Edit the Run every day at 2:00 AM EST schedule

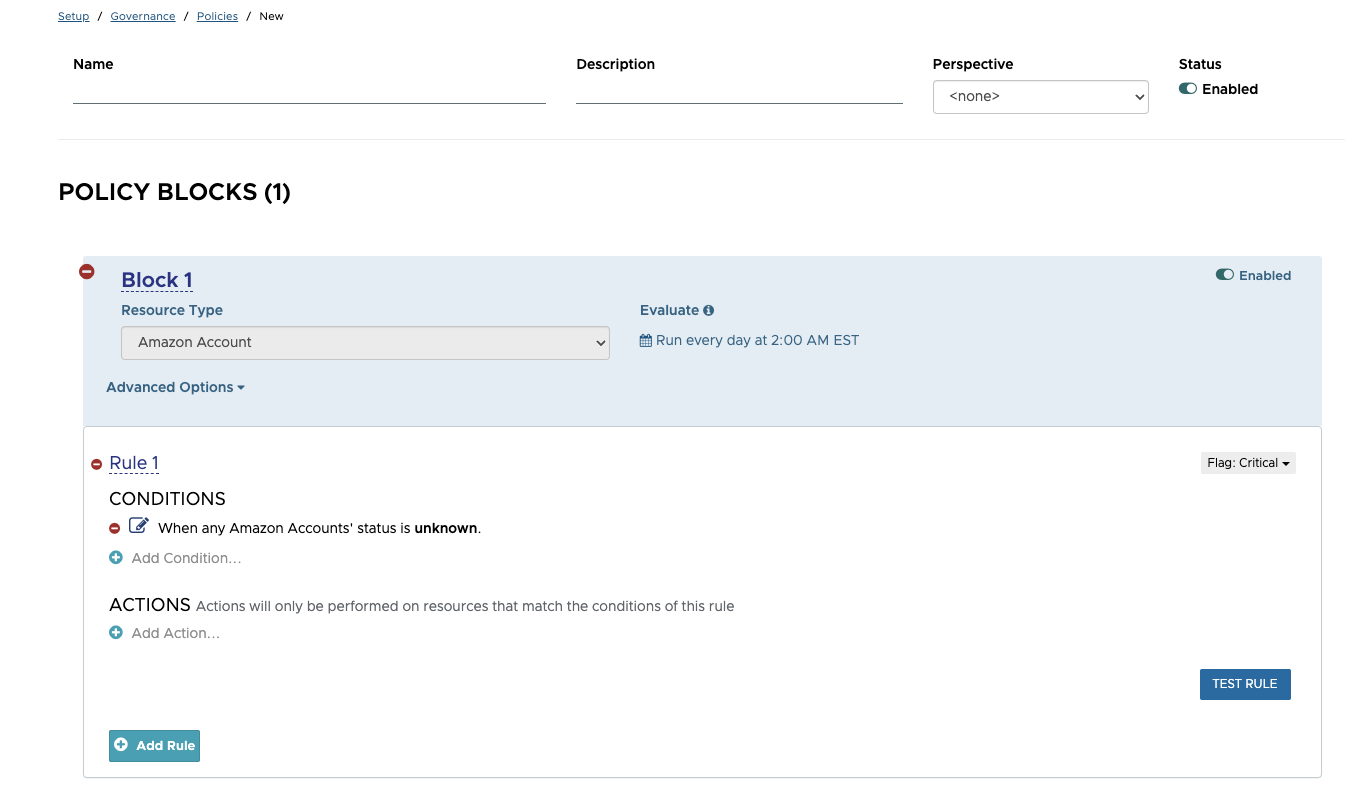(757, 340)
